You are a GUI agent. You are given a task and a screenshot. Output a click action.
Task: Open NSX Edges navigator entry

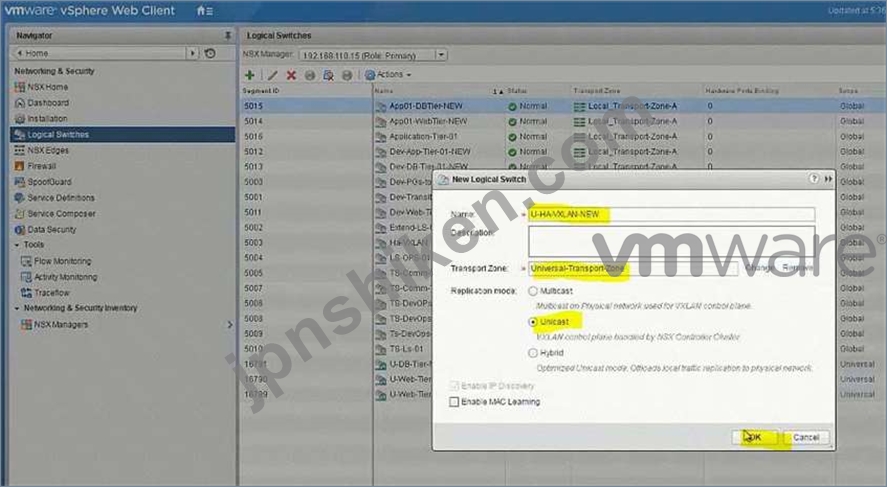[x=48, y=150]
